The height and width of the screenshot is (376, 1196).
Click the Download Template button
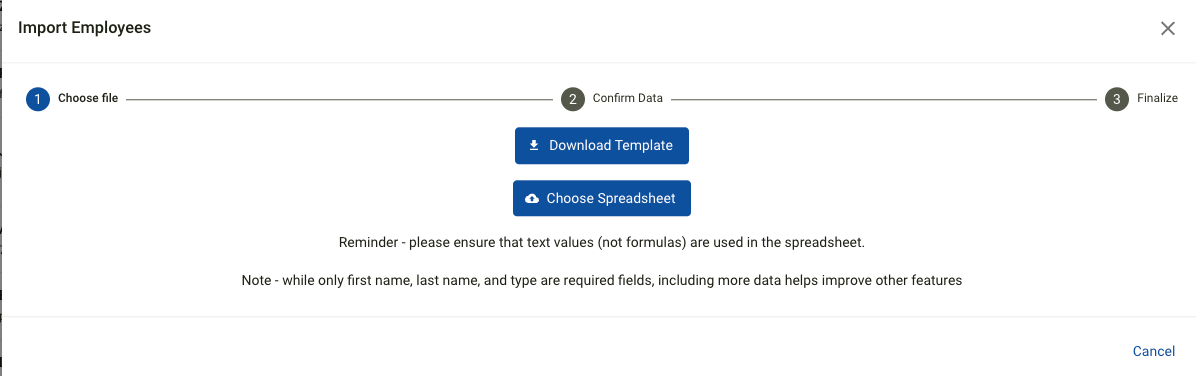[602, 146]
